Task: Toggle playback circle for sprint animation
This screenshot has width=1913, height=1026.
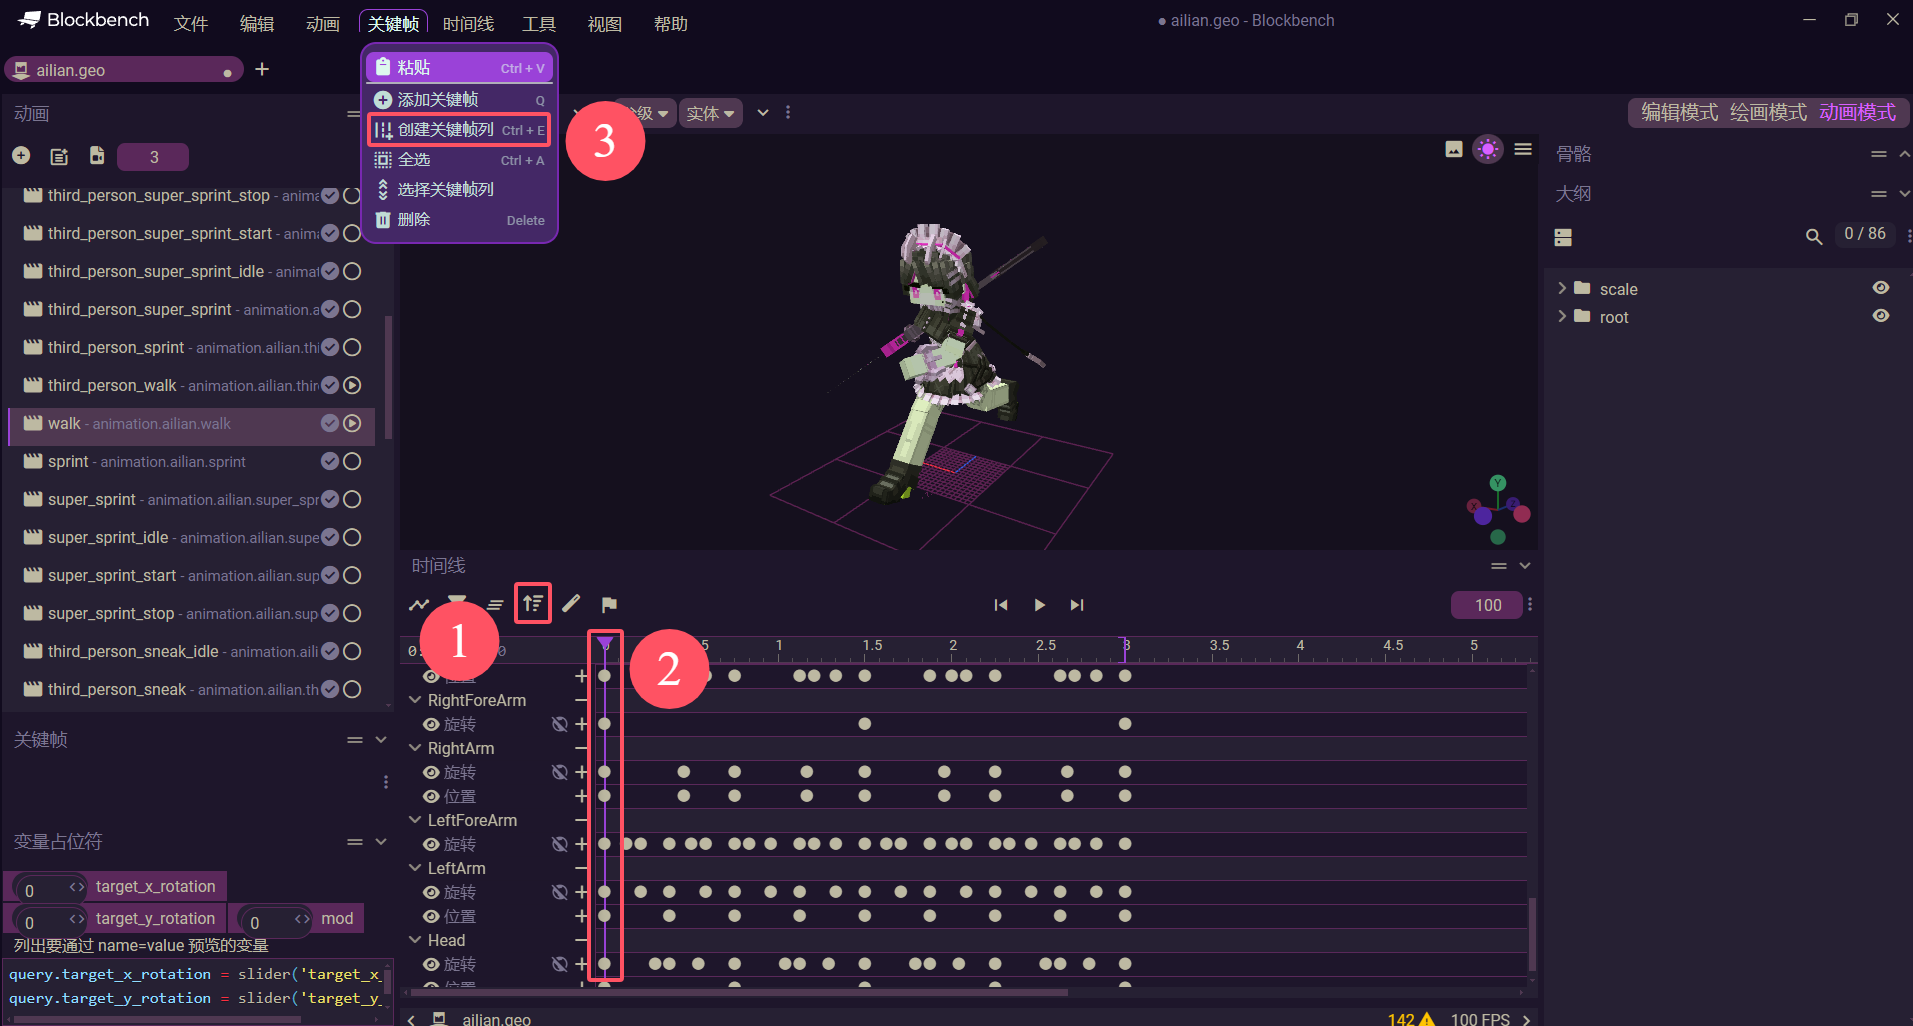Action: [352, 461]
